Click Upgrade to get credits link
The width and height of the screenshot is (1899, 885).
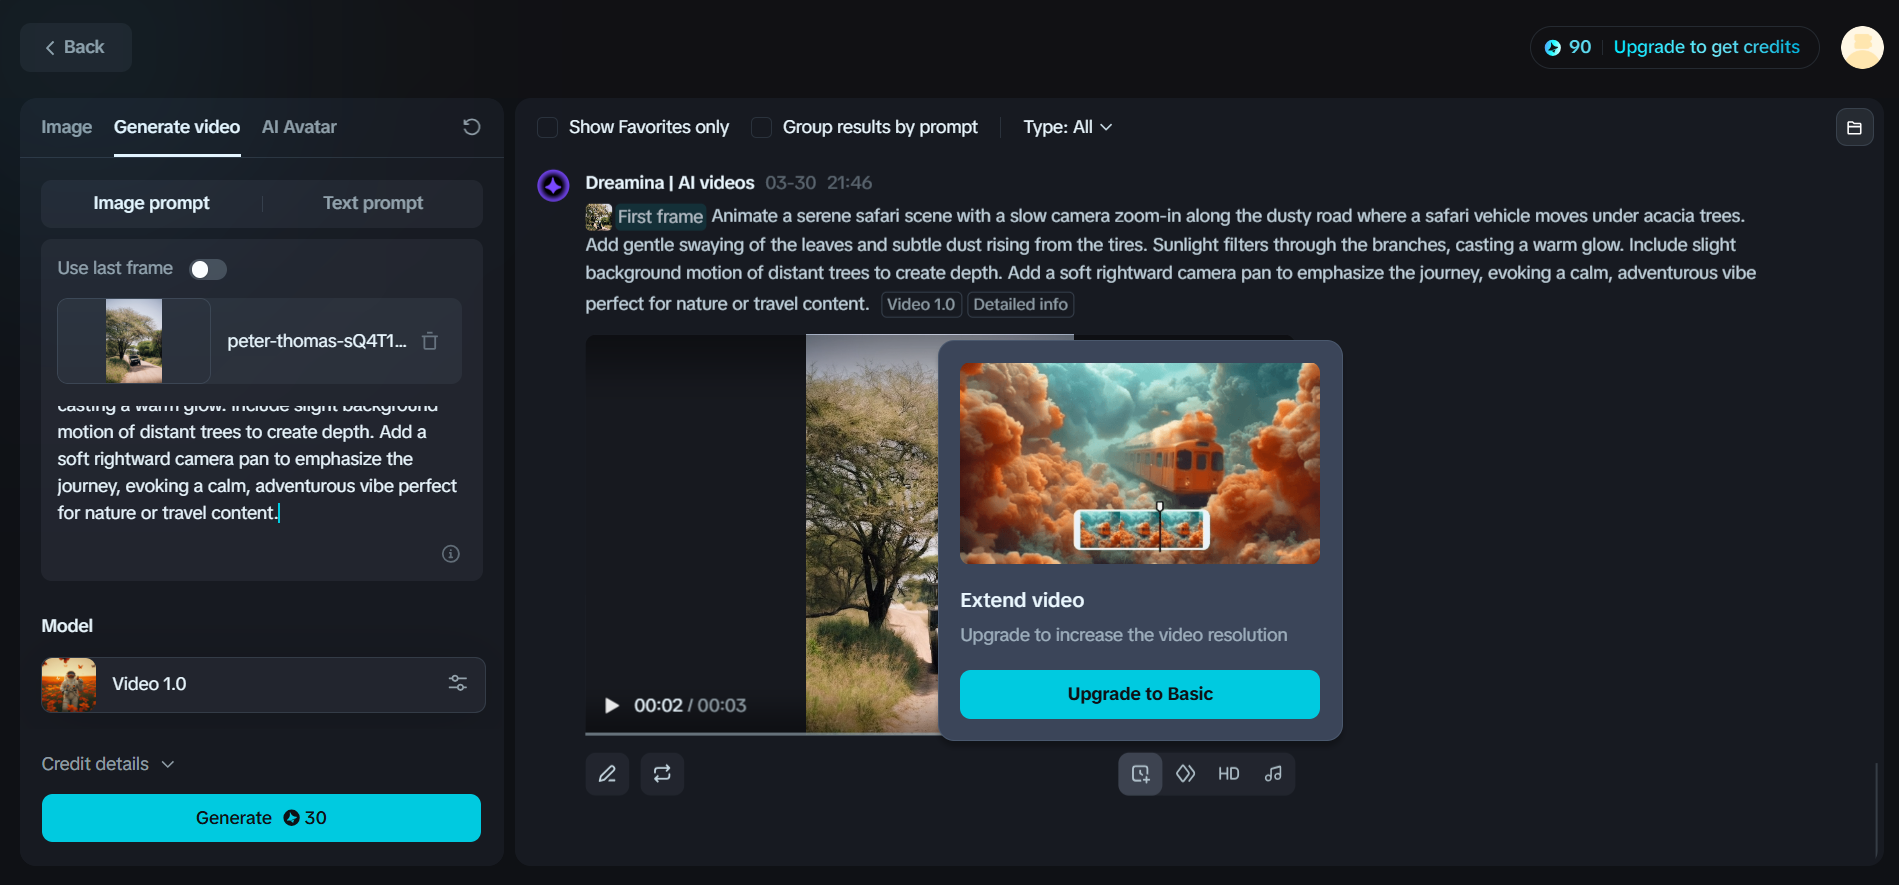click(1706, 47)
